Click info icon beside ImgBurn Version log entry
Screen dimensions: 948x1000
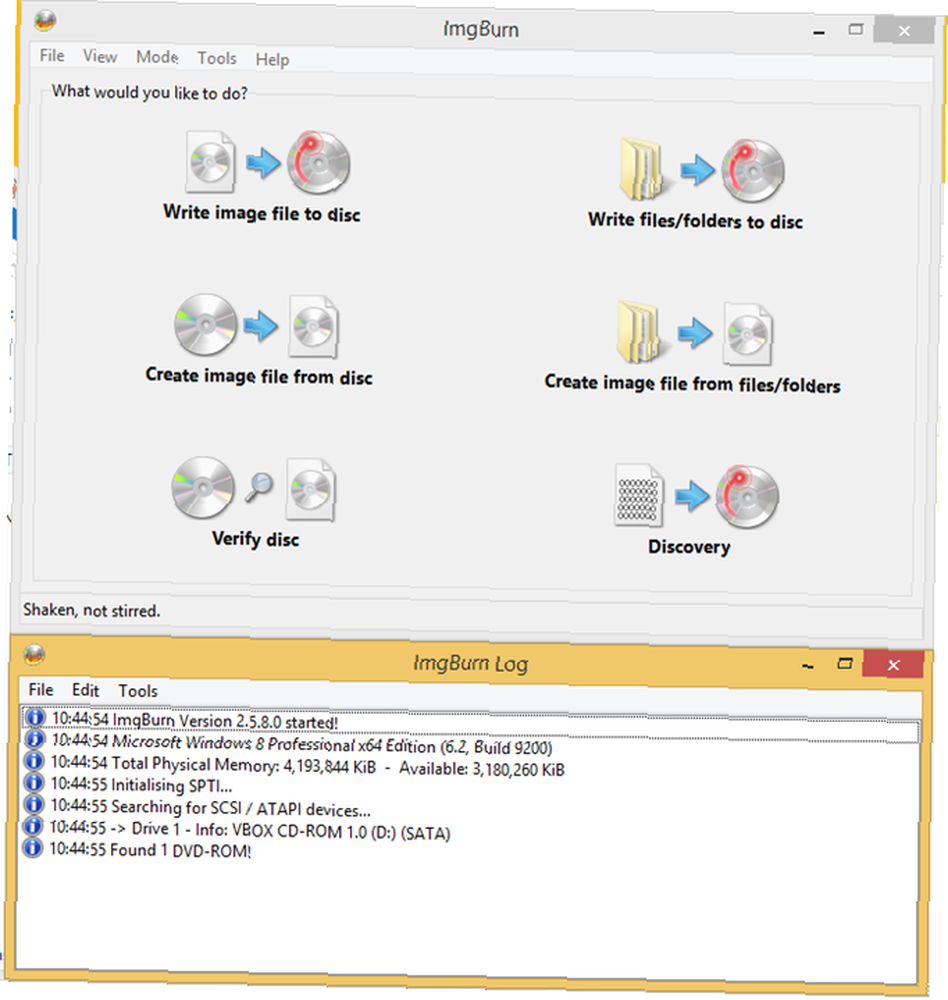(x=34, y=717)
